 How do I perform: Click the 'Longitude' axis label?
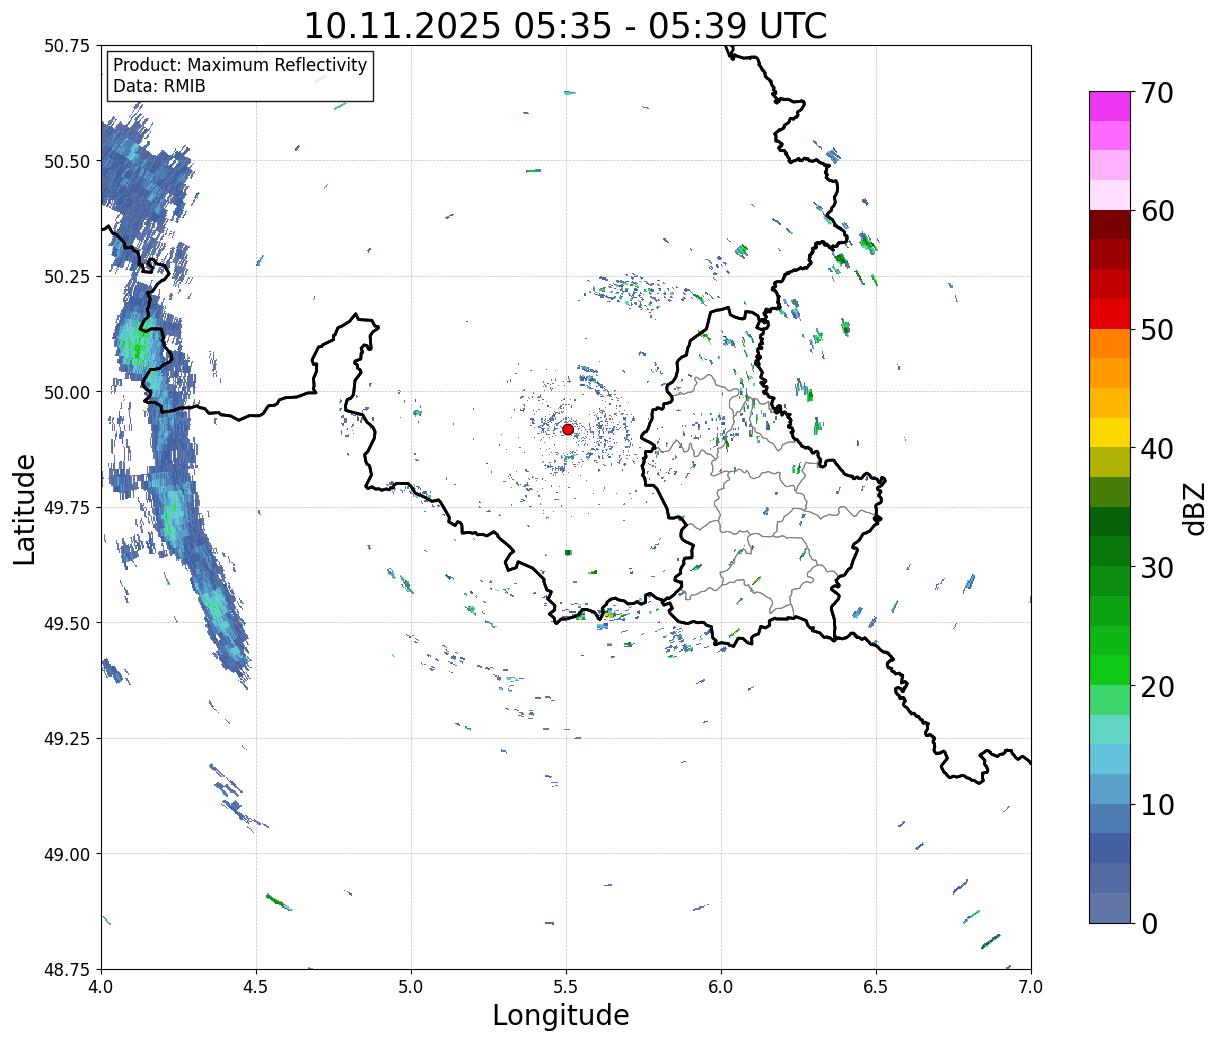[x=561, y=1015]
